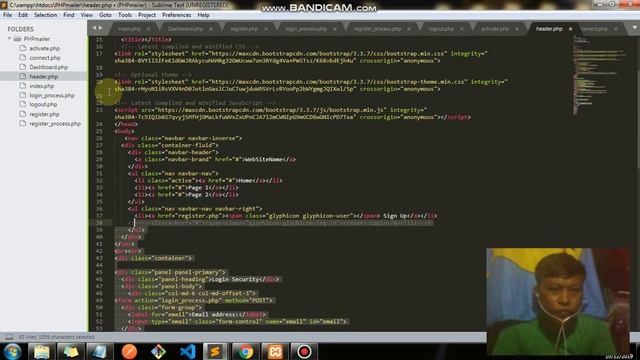640x360 pixels.
Task: Click 'Sign Up' text in line 37
Action: (x=395, y=216)
